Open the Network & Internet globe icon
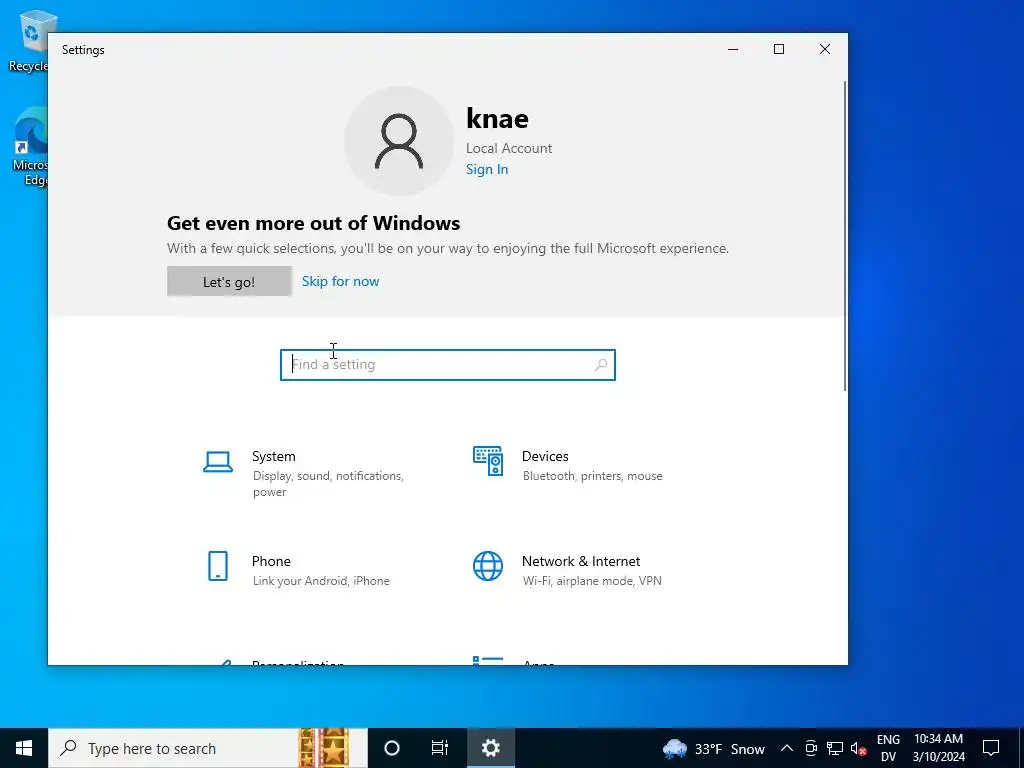The height and width of the screenshot is (768, 1024). 488,566
